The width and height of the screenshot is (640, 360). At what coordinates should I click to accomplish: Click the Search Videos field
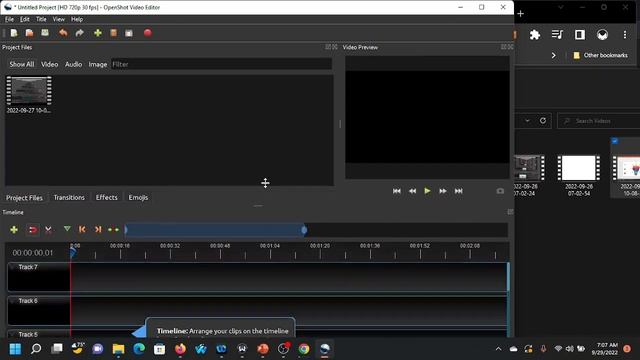point(599,121)
